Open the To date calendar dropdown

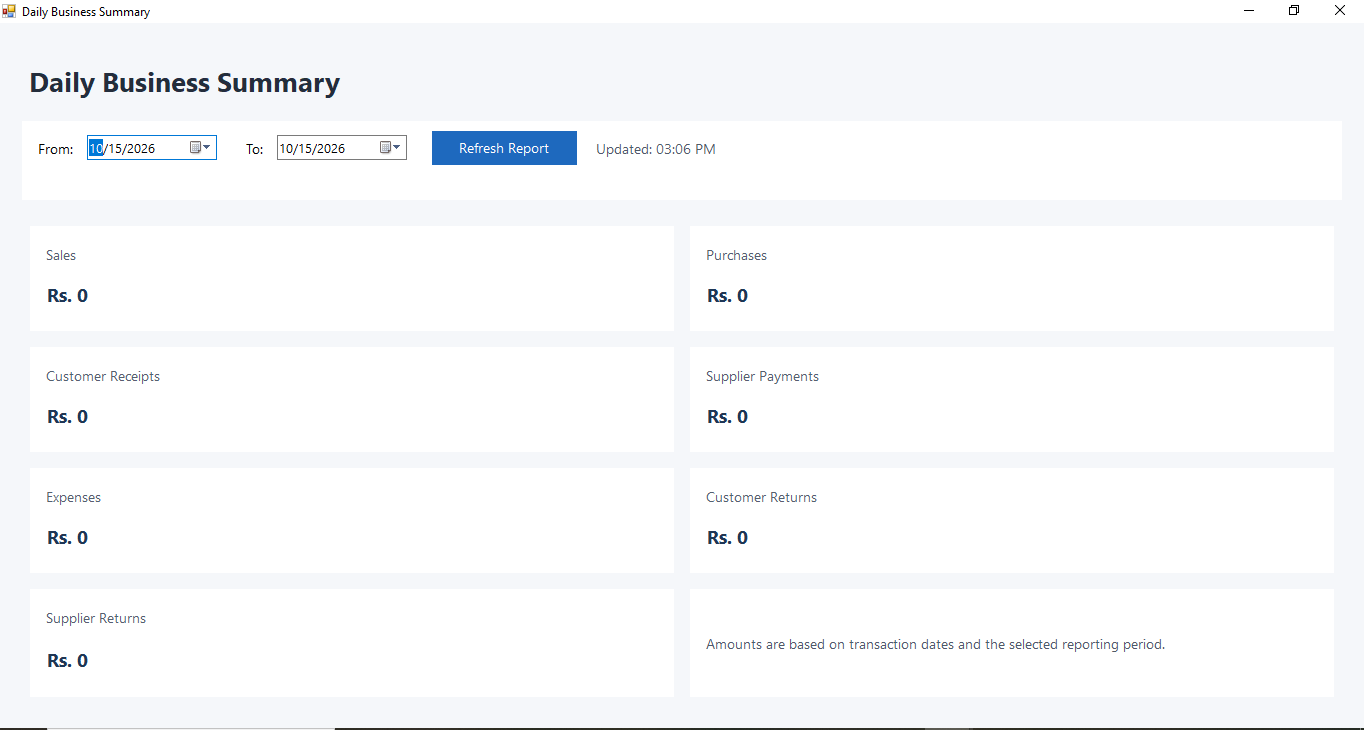391,148
